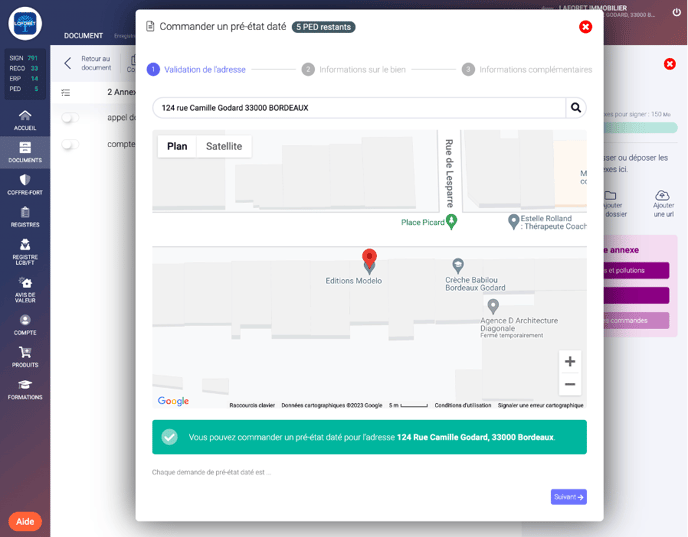688x537 pixels.
Task: Switch map to Plan view
Action: pyautogui.click(x=177, y=146)
